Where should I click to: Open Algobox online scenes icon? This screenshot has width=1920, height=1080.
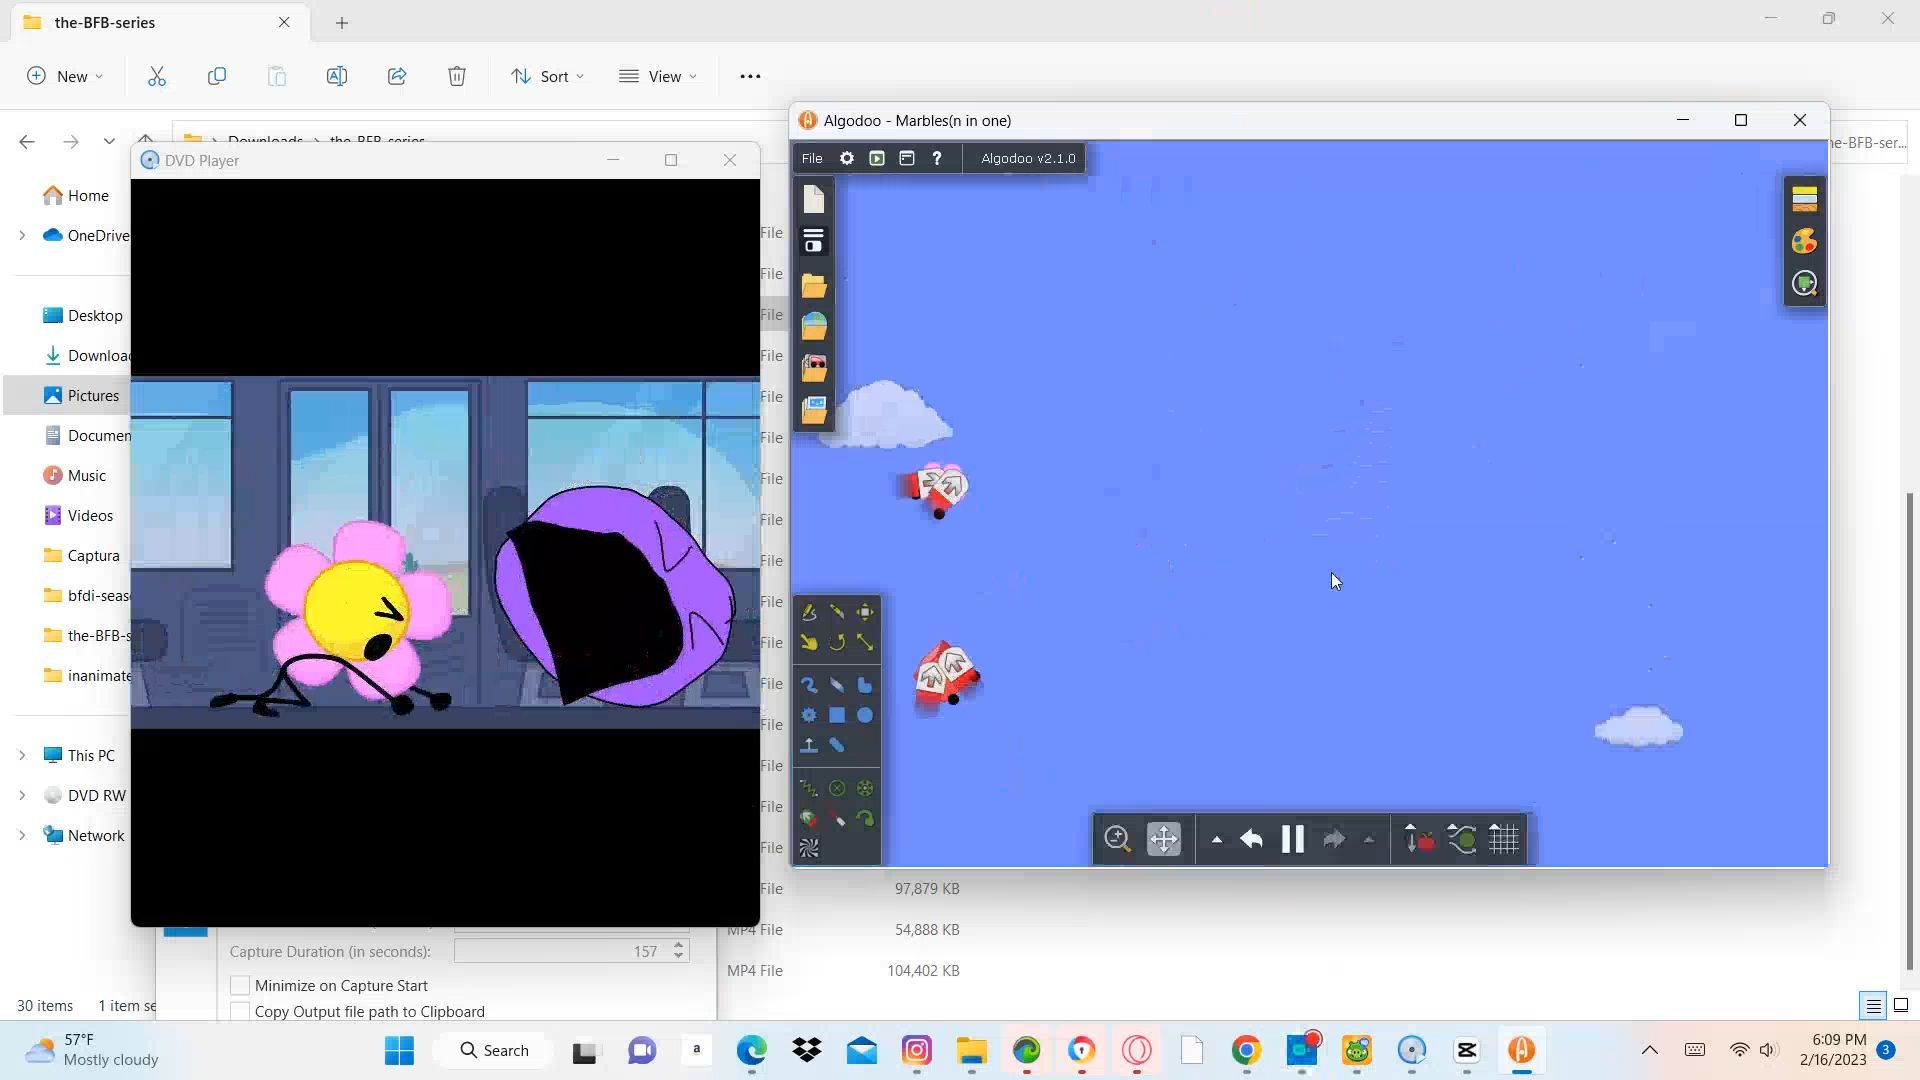click(814, 326)
